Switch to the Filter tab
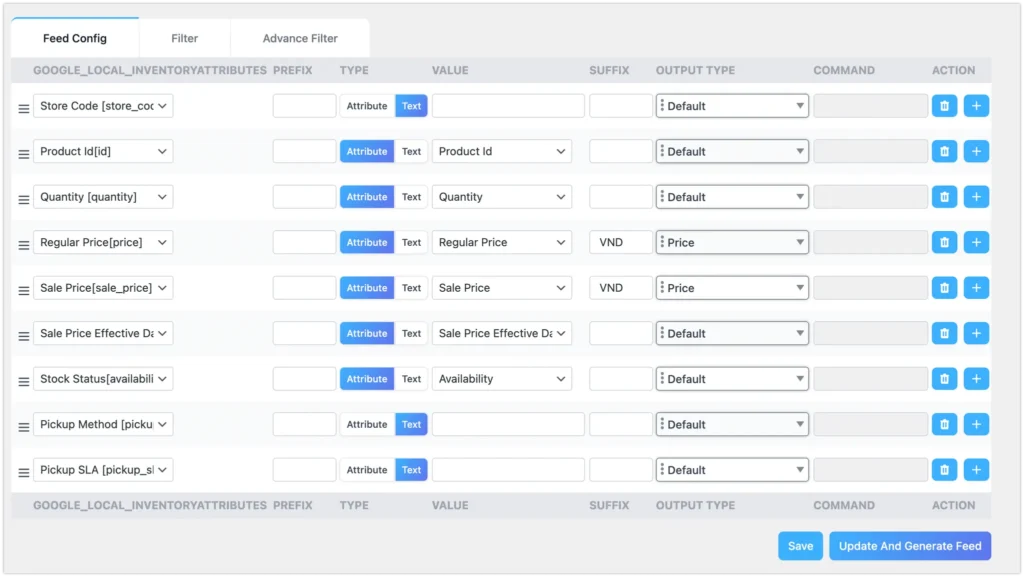Screen dimensions: 1024x577 pos(185,39)
